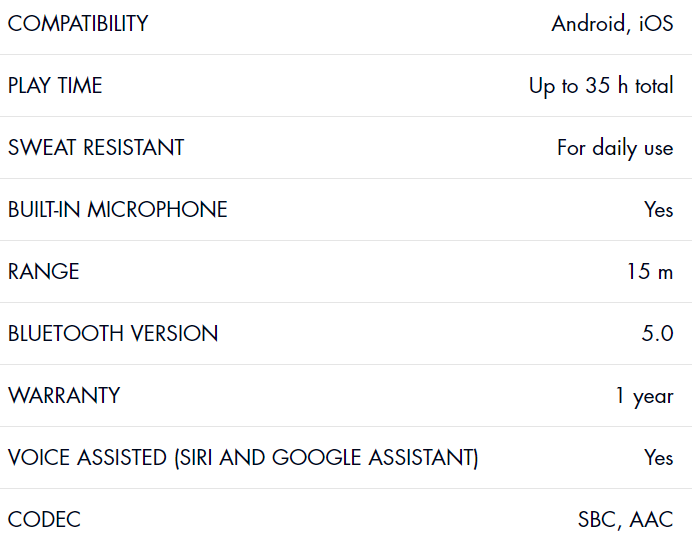Select the Yes value for voice assisted
Image resolution: width=692 pixels, height=551 pixels.
click(x=658, y=457)
